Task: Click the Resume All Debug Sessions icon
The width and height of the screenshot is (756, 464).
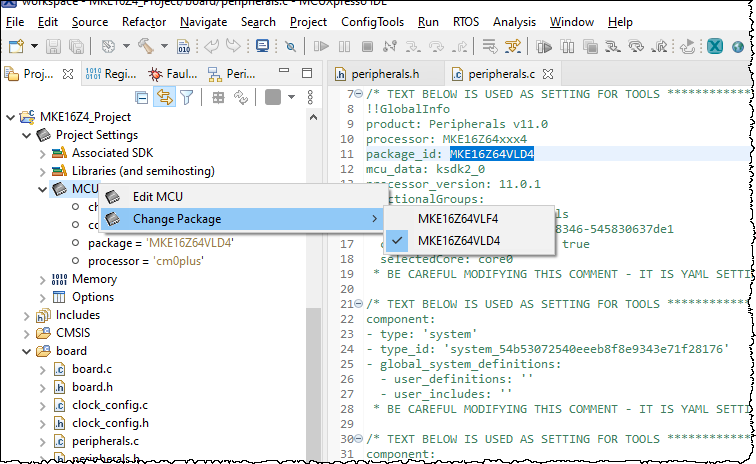Action: pos(544,47)
